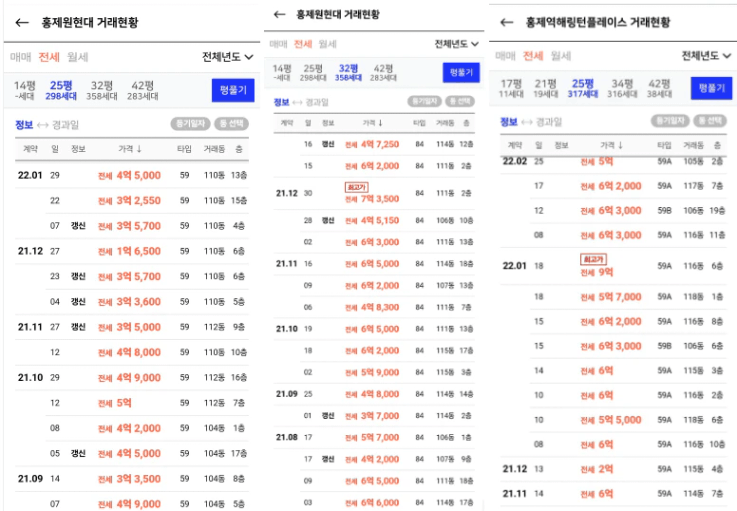Viewport: 737px width, 511px height.
Task: Open 전세 5억 7,000 118동 1층 row
Action: click(628, 297)
